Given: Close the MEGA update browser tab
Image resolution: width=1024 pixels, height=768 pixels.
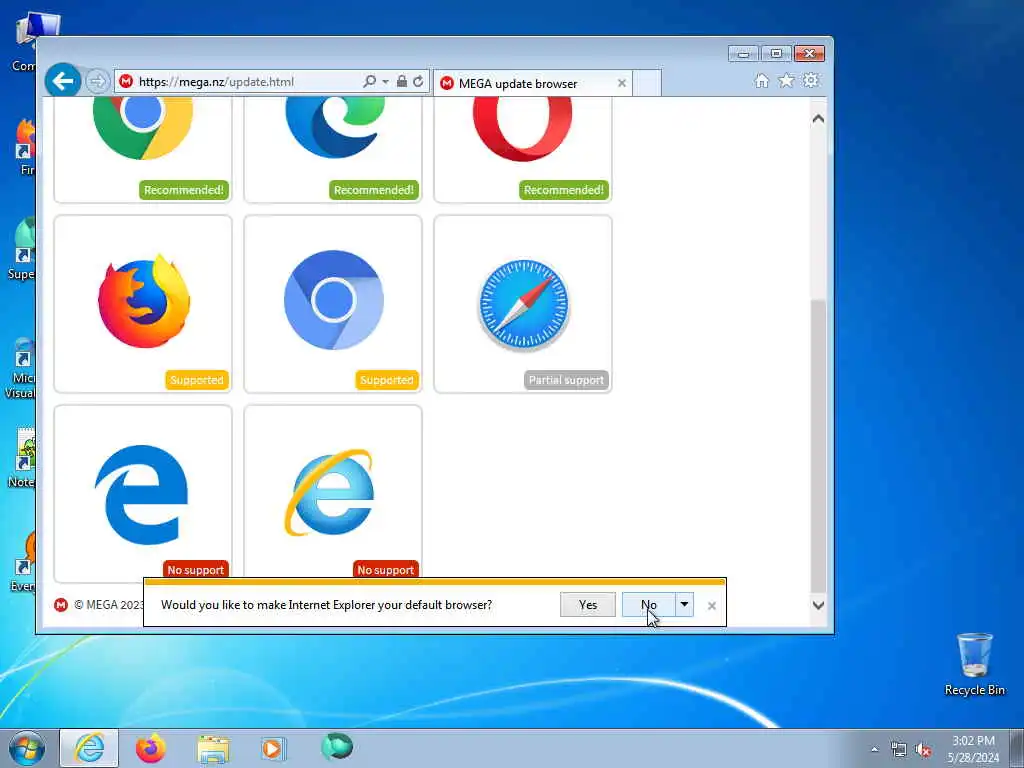Looking at the screenshot, I should click(x=622, y=84).
